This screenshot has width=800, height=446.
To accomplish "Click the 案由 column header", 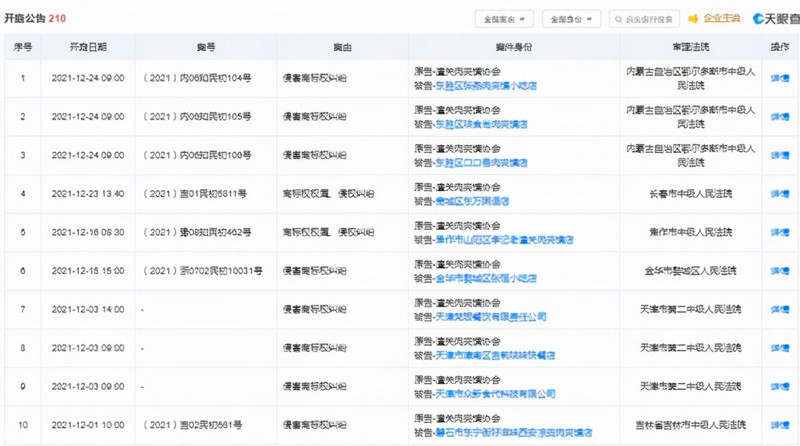I will tap(342, 47).
